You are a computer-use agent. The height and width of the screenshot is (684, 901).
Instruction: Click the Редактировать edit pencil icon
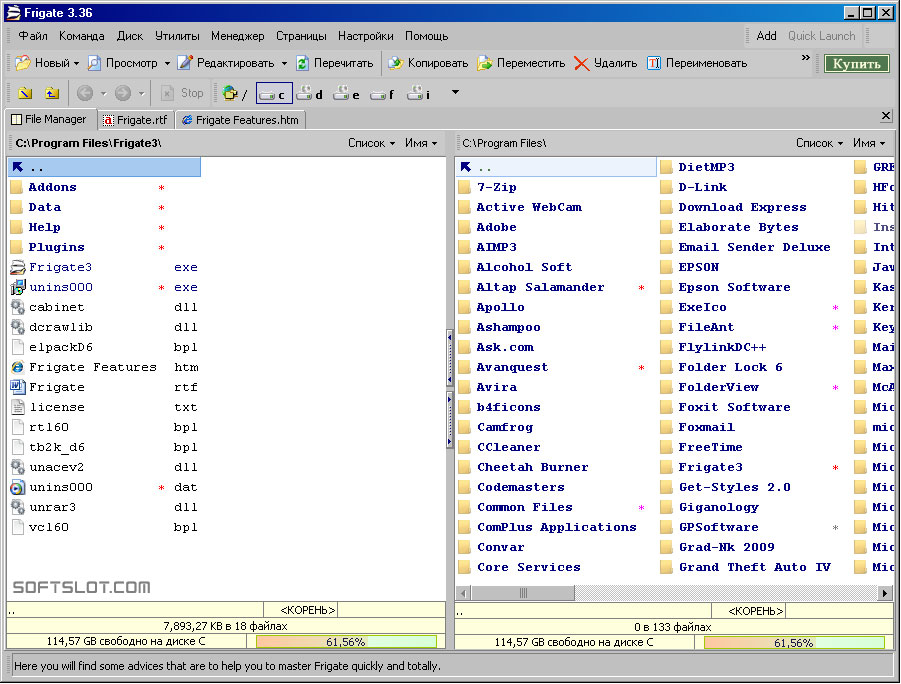(184, 63)
